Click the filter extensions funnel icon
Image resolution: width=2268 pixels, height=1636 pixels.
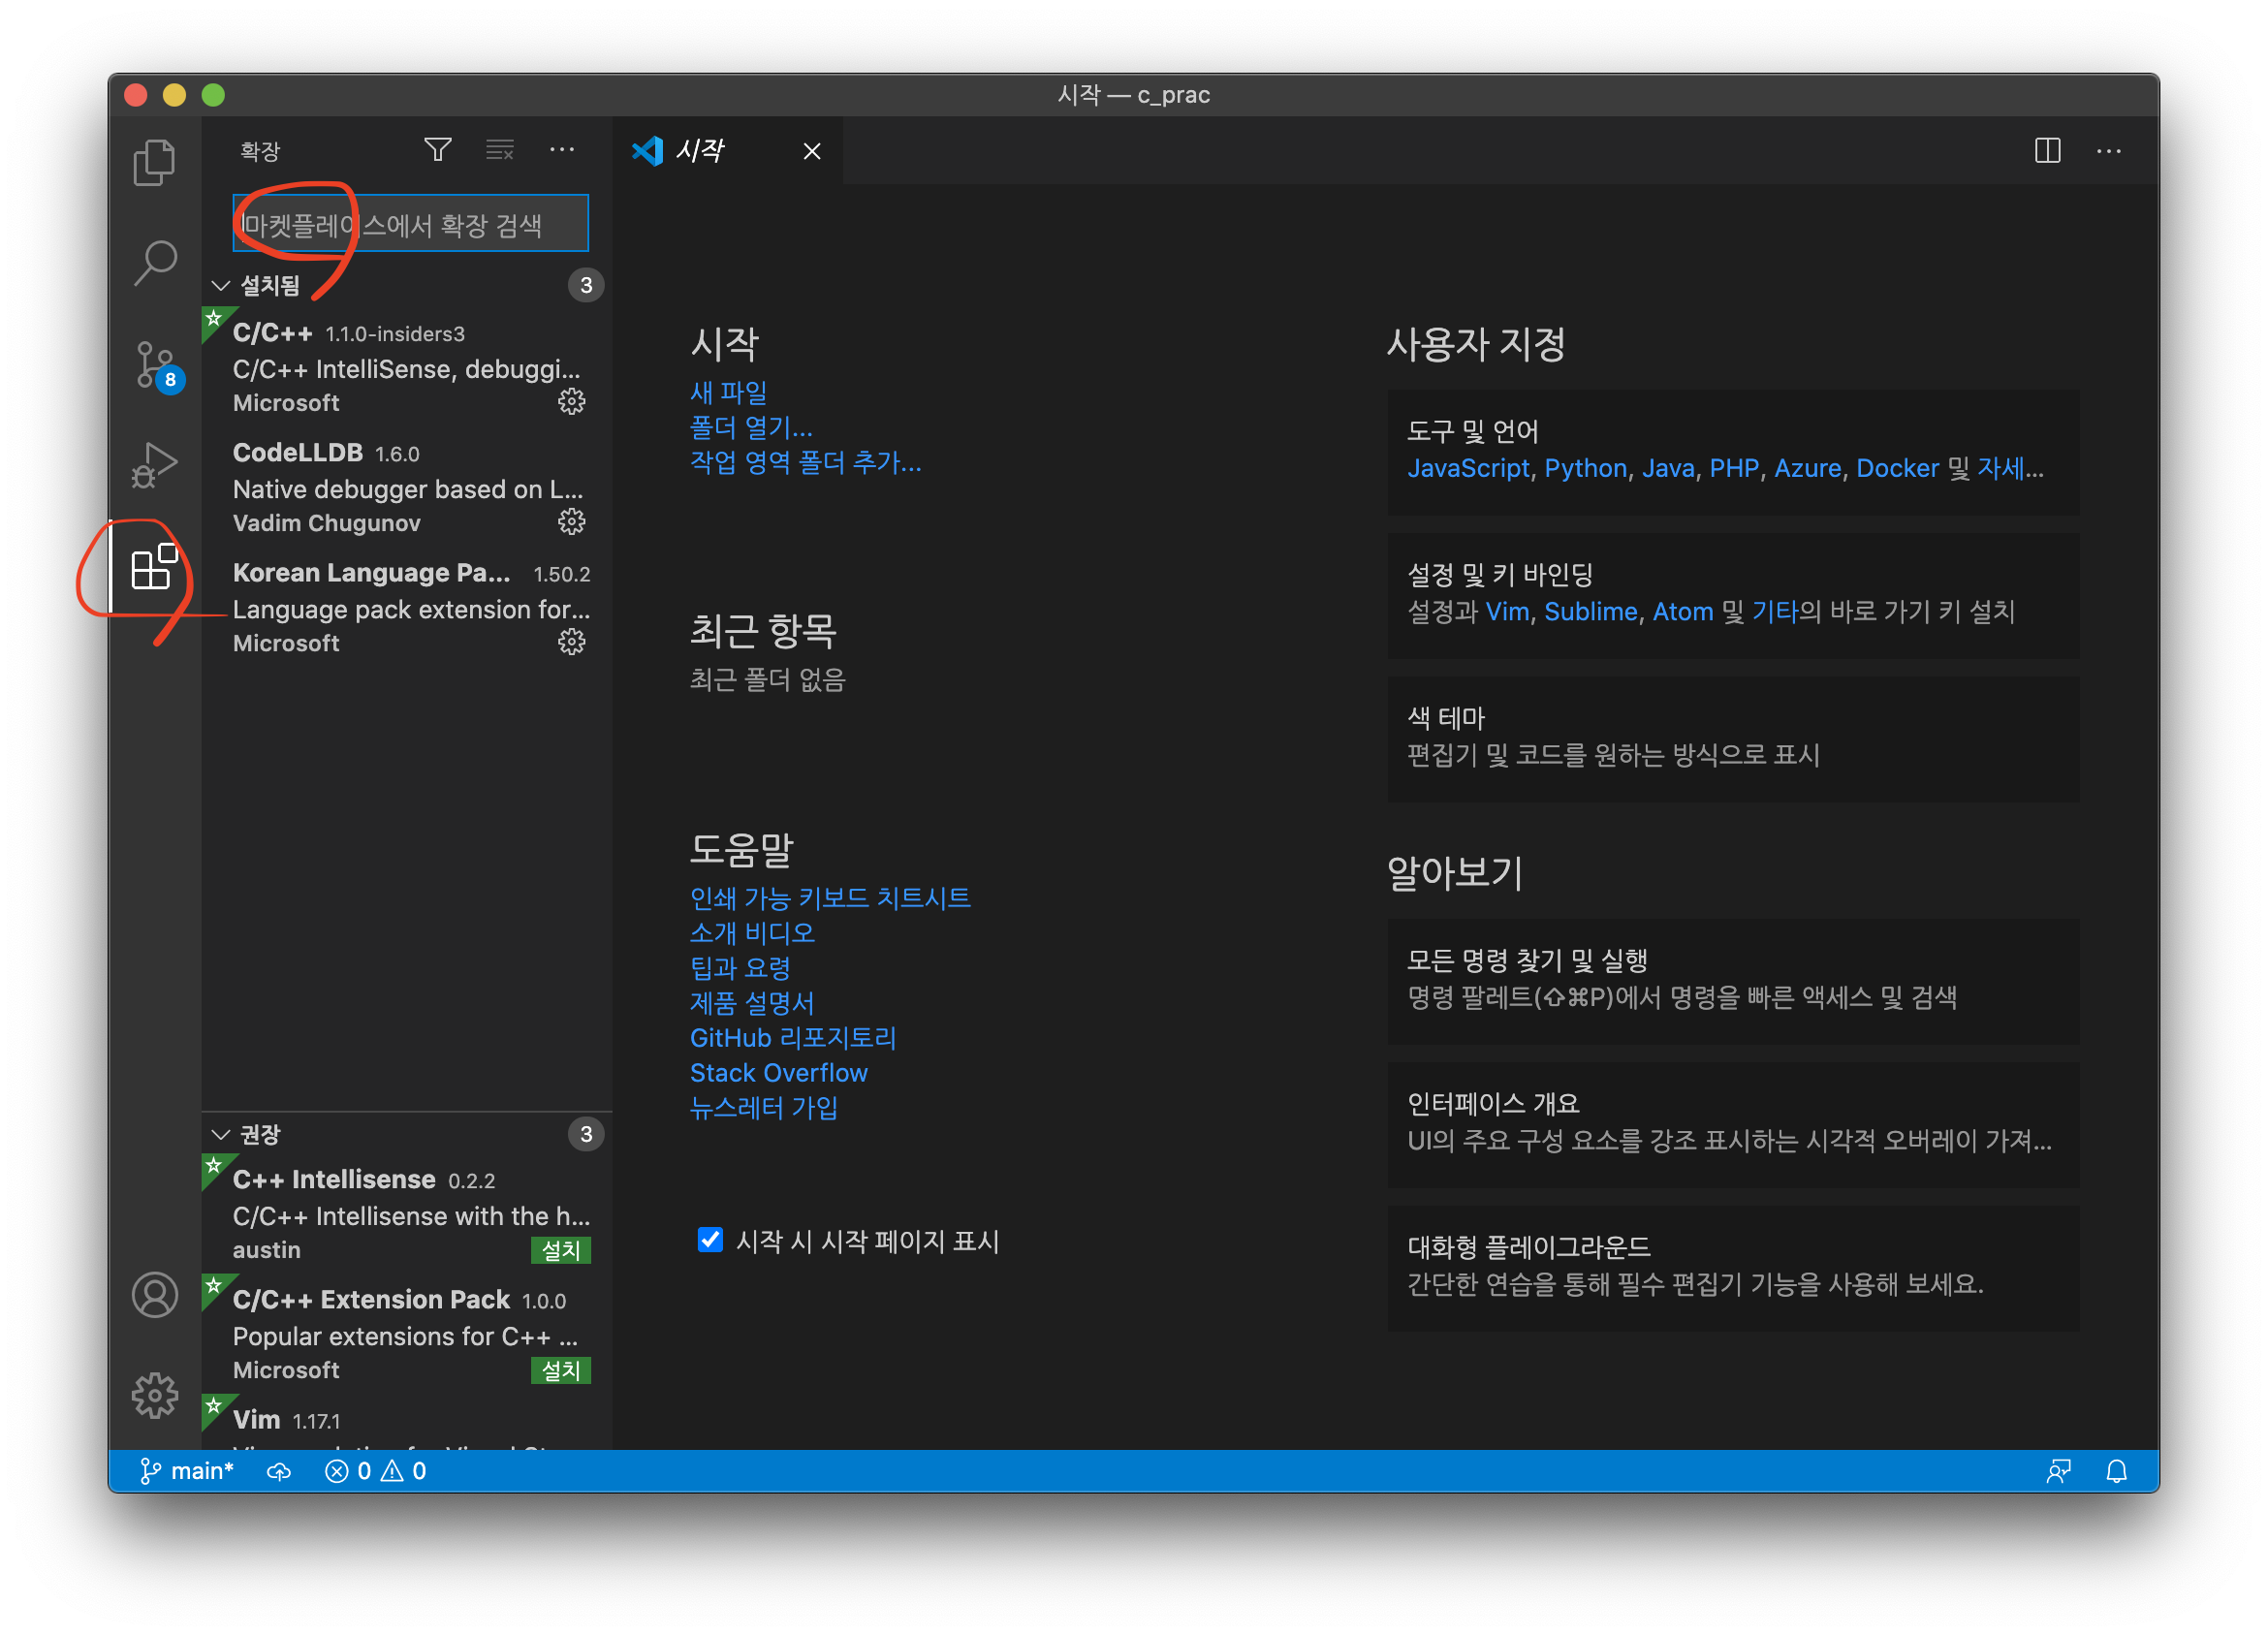[438, 150]
